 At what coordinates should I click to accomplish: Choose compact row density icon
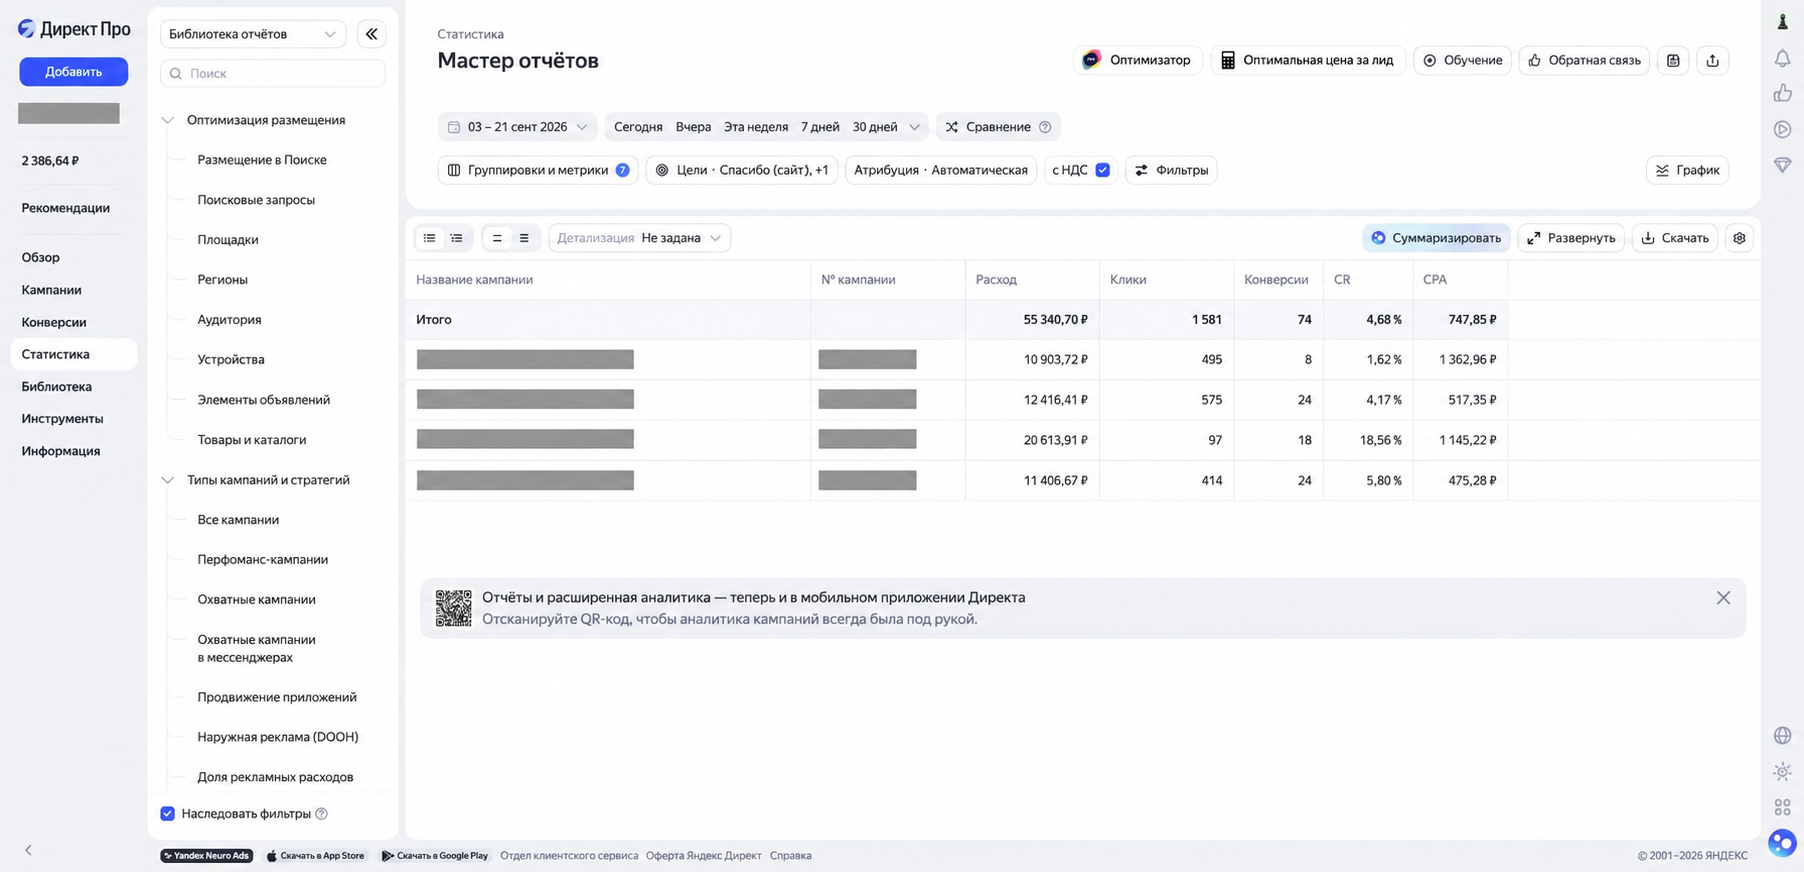tap(497, 238)
